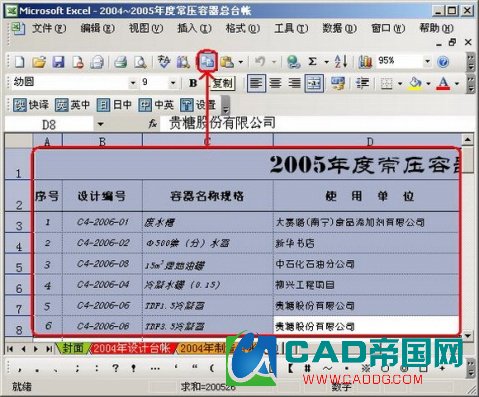This screenshot has width=479, height=397.
Task: Click the Copy icon in toolbar
Action: click(207, 62)
